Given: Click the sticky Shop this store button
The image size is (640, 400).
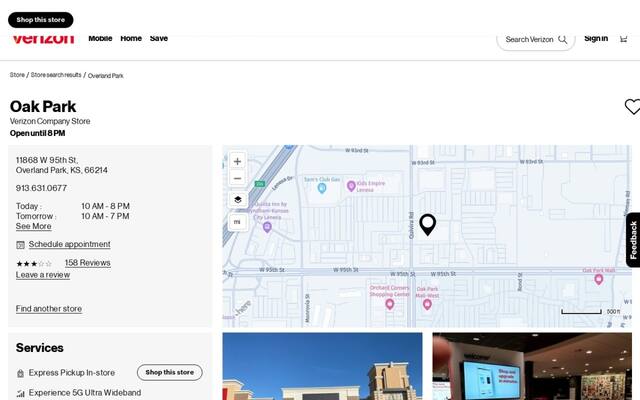Looking at the screenshot, I should pyautogui.click(x=40, y=20).
